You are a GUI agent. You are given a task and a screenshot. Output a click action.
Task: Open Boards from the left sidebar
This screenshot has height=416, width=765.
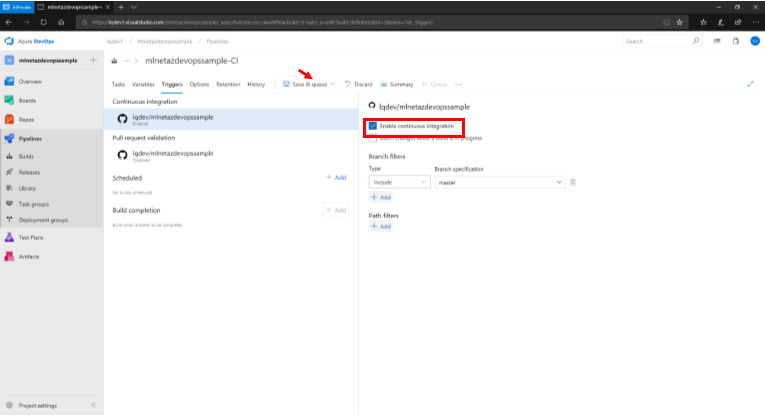click(29, 100)
